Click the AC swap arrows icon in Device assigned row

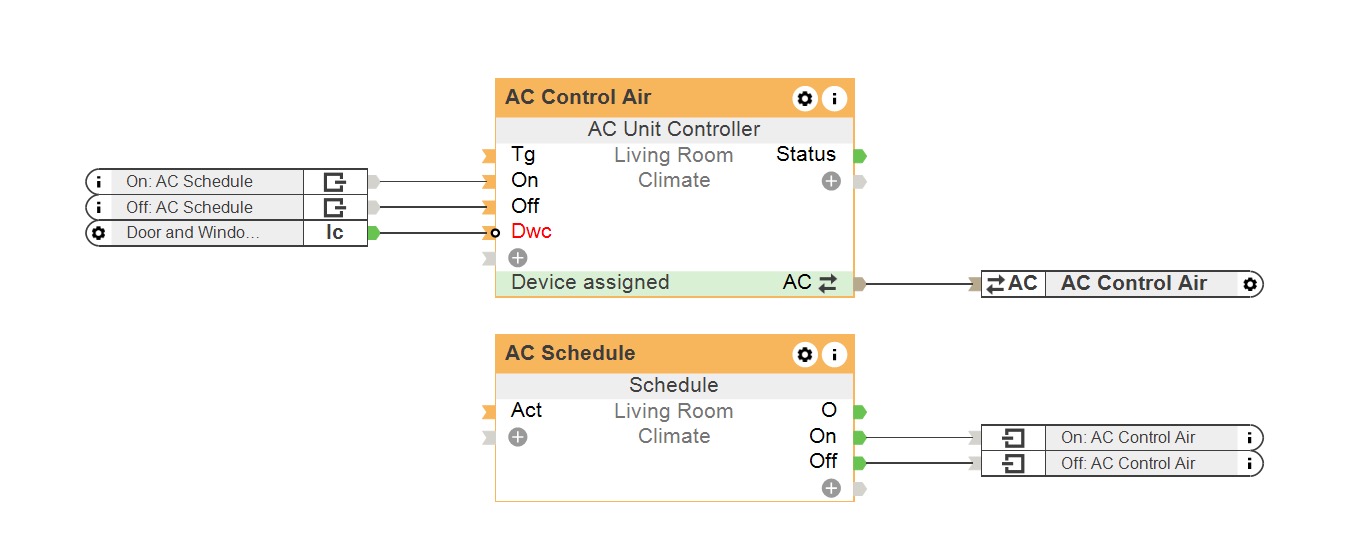pos(827,283)
